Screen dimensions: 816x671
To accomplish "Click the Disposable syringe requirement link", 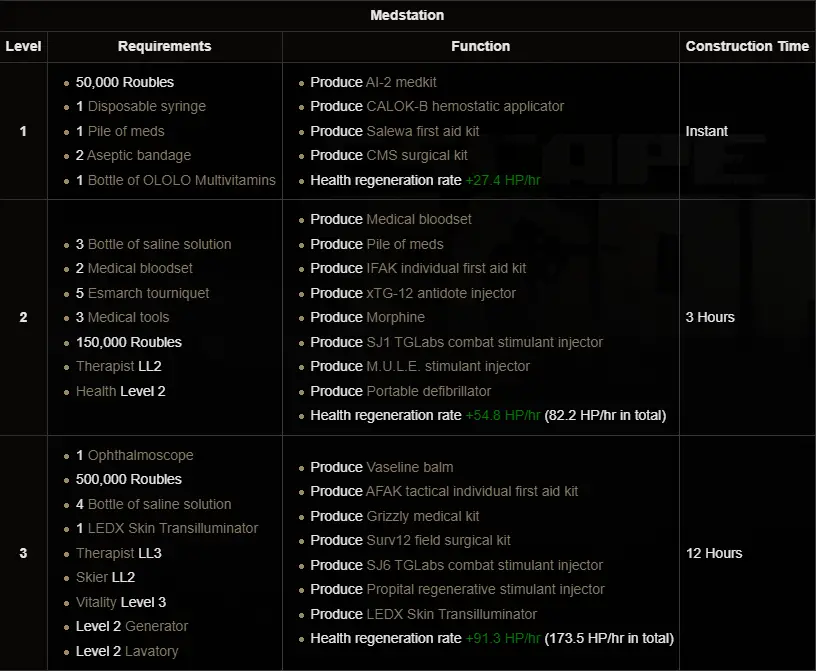I will point(147,106).
